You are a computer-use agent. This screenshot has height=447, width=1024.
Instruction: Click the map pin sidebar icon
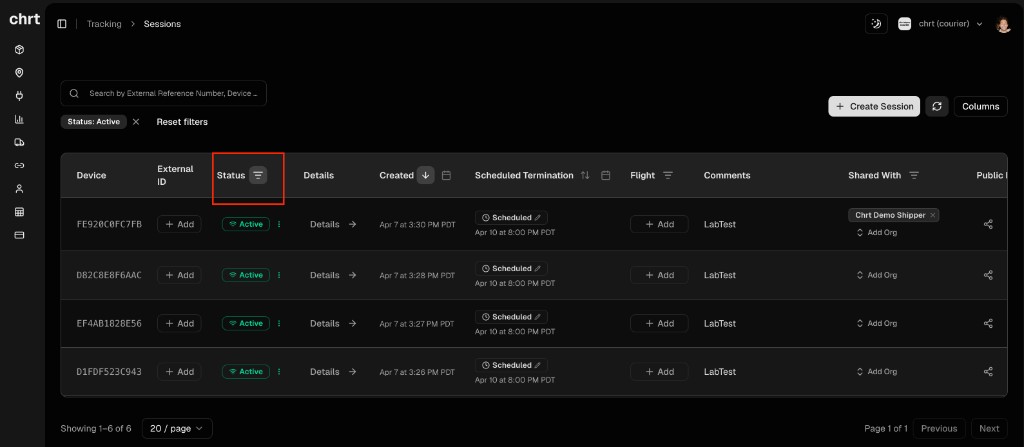19,73
